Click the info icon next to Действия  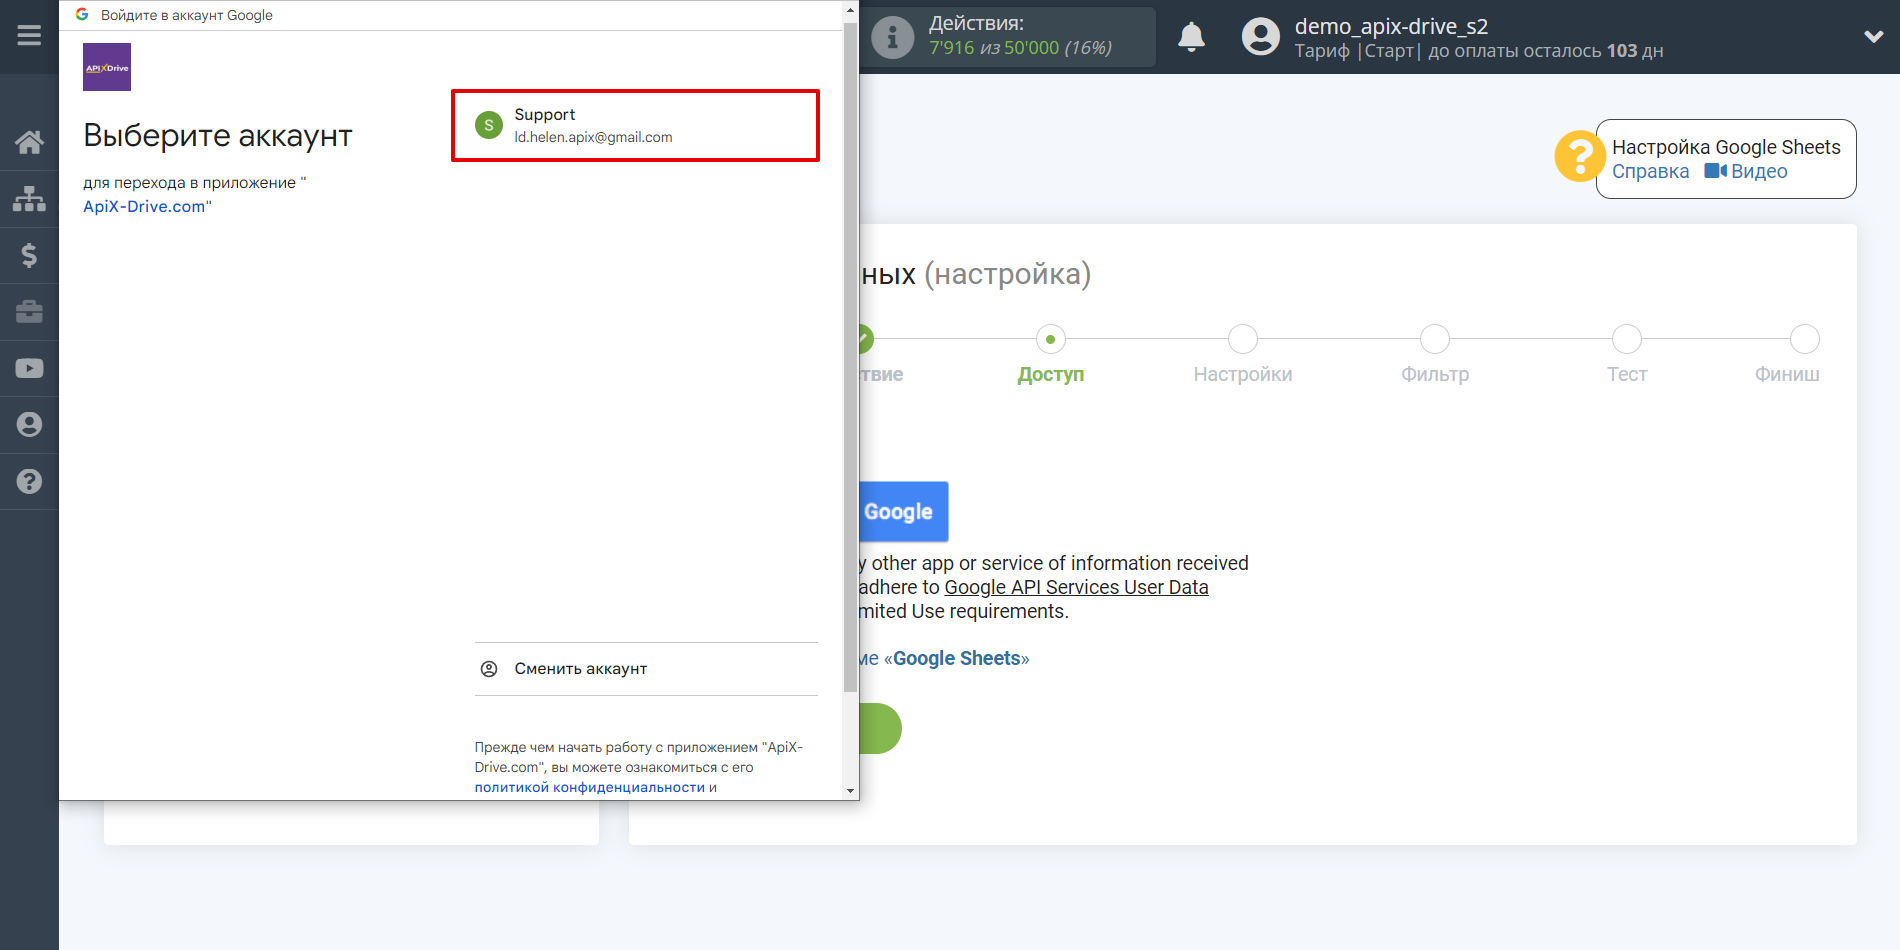coord(892,38)
